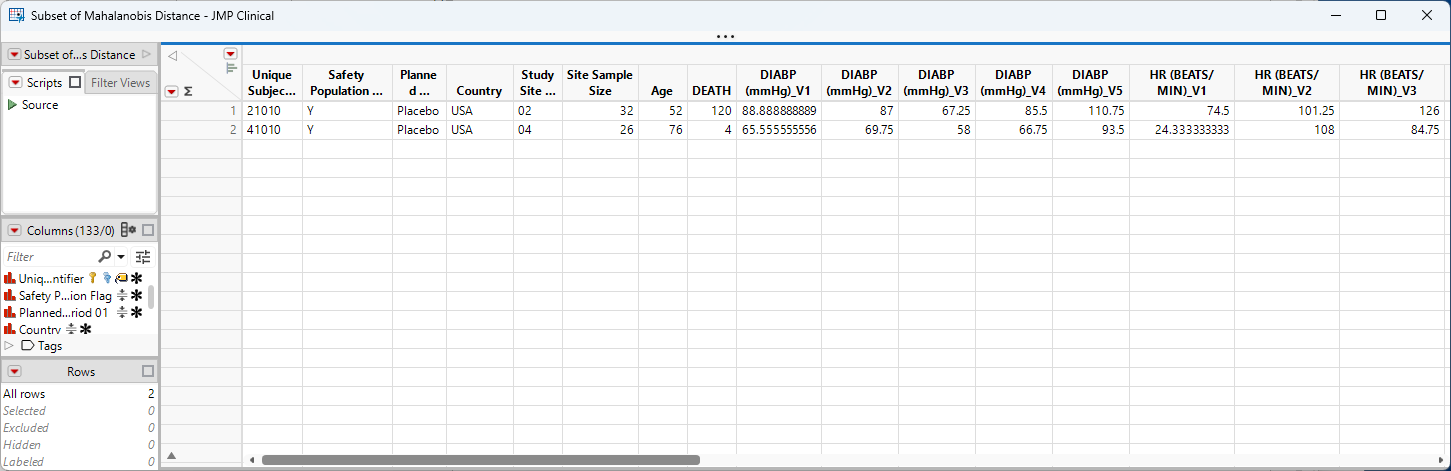Open the Columns red triangle menu
1451x471 pixels.
14,230
